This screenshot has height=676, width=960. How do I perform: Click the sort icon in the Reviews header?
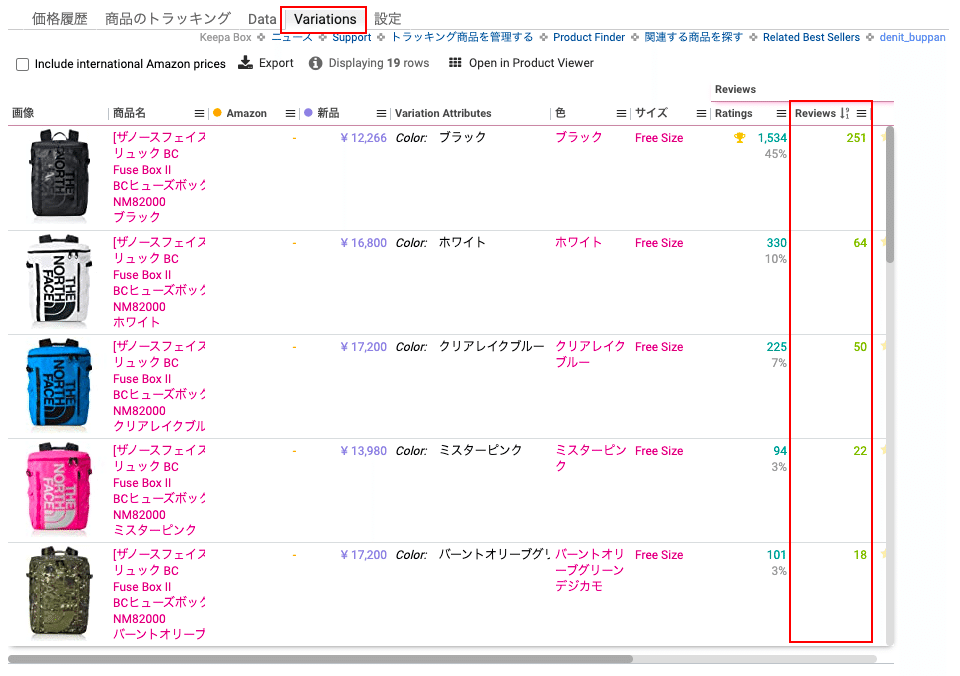845,114
